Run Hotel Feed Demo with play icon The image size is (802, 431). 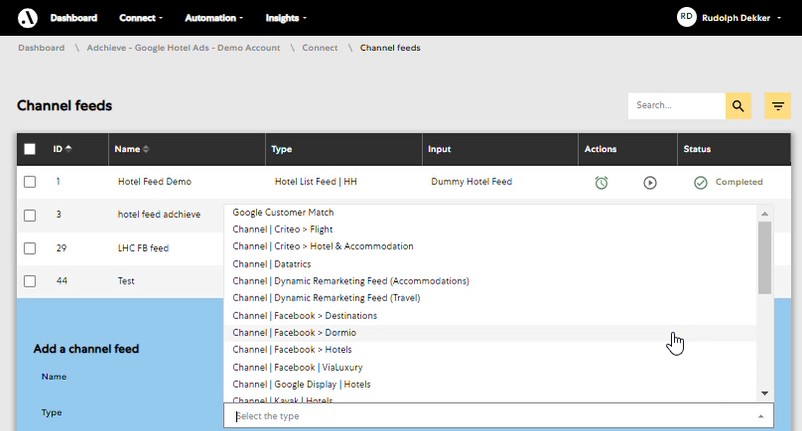[650, 183]
